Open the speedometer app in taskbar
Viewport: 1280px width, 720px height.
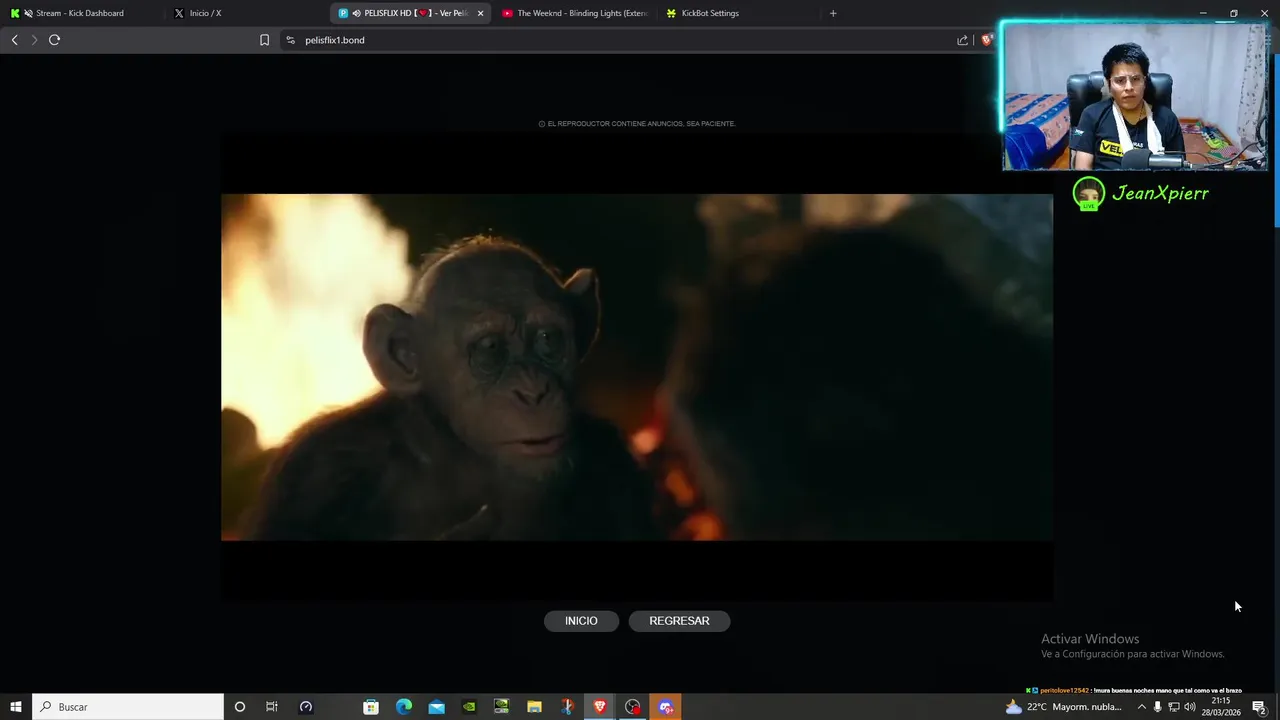[x=306, y=706]
